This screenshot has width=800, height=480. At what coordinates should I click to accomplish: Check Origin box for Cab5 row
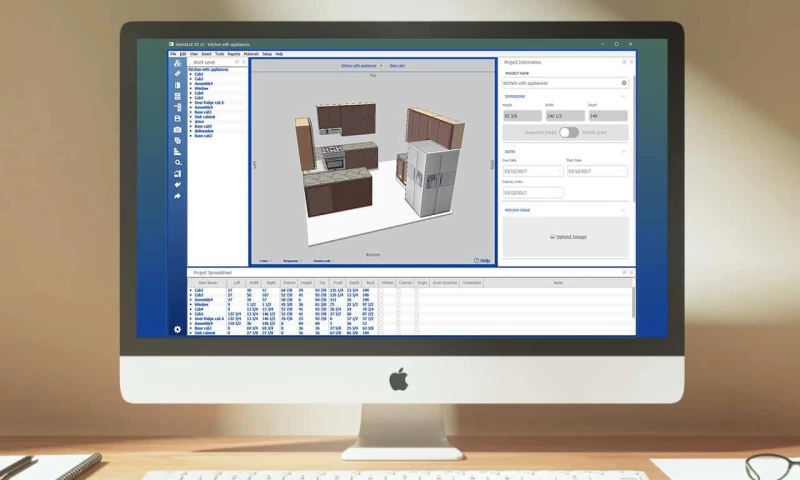click(x=416, y=314)
